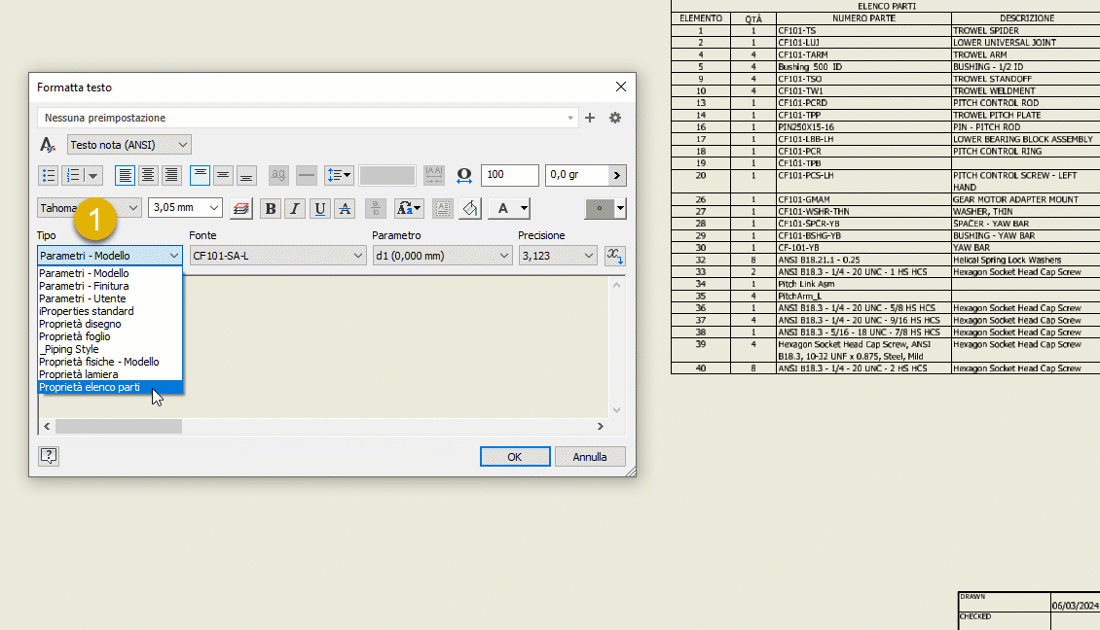1100x630 pixels.
Task: Choose Proprietà foglio from the list
Action: (x=109, y=337)
